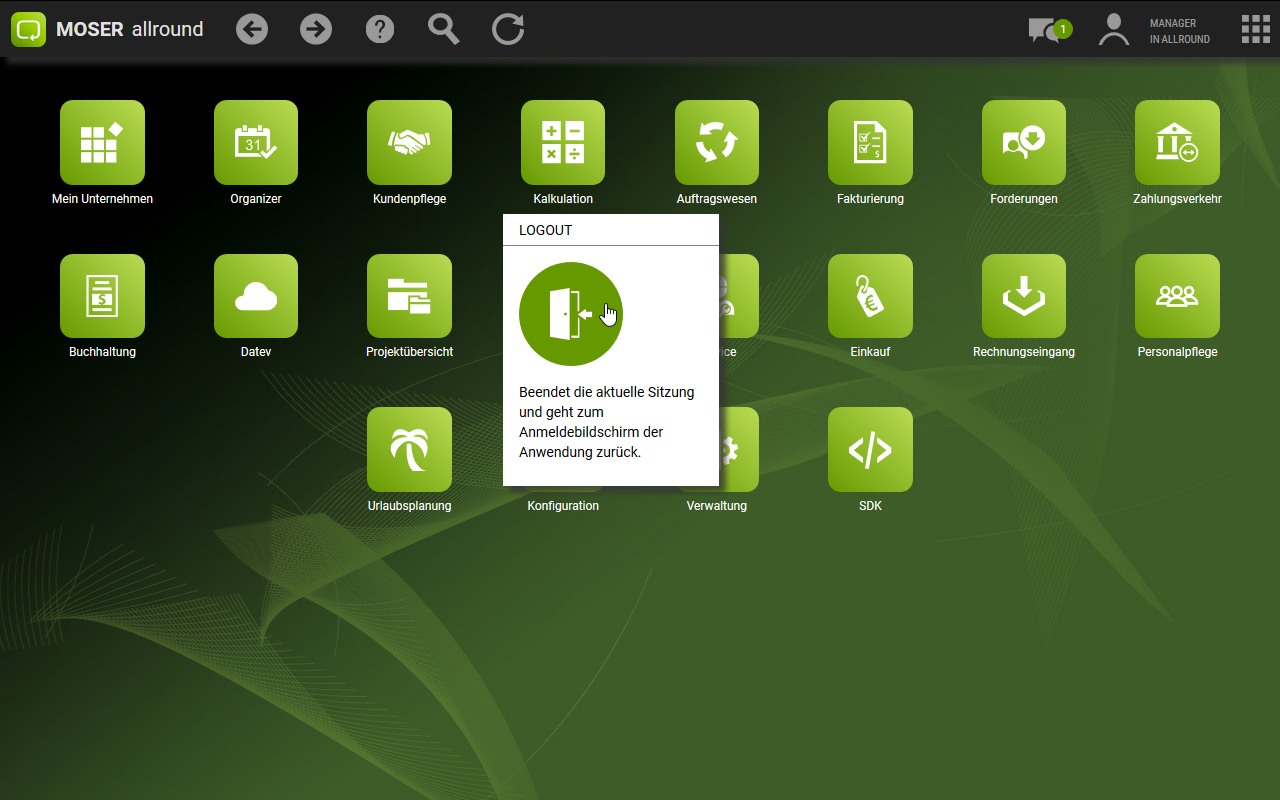Open the Forderungen module
The image size is (1280, 800).
click(1024, 143)
